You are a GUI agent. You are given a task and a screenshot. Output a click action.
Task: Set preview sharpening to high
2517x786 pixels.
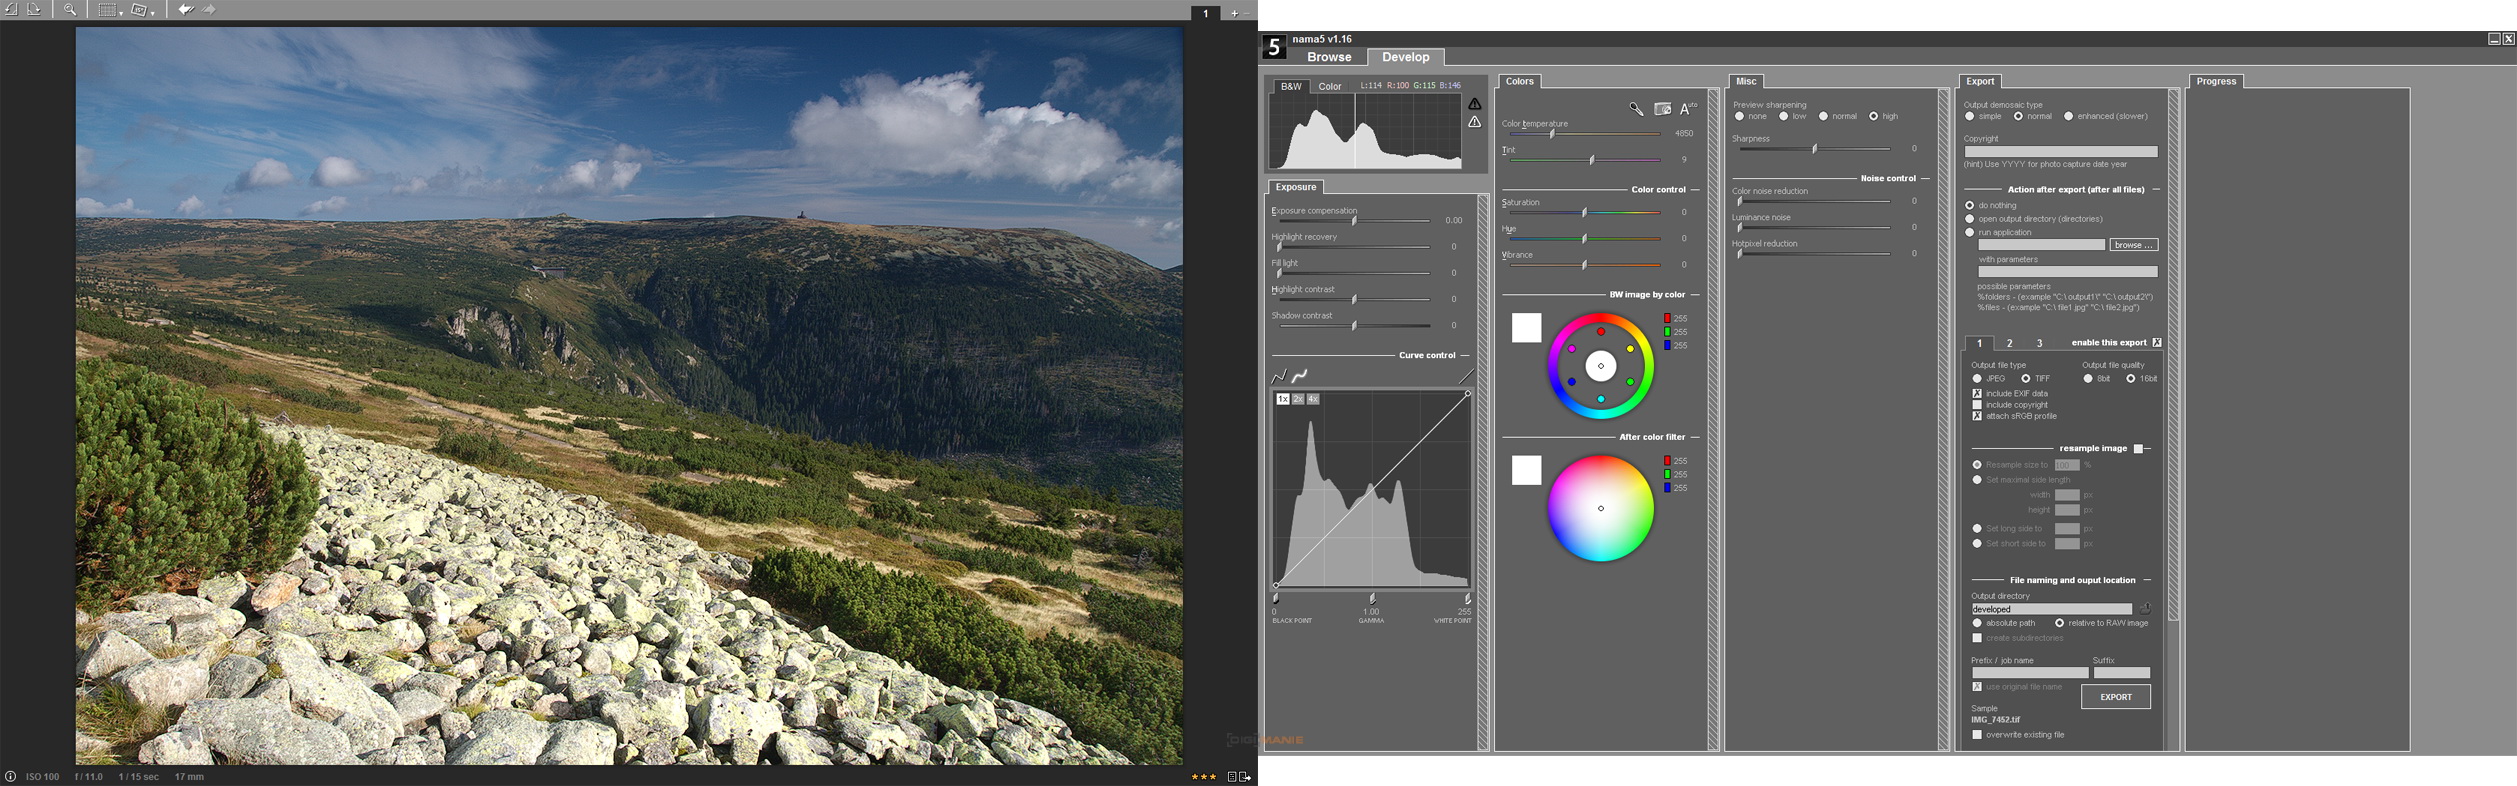click(x=1873, y=117)
